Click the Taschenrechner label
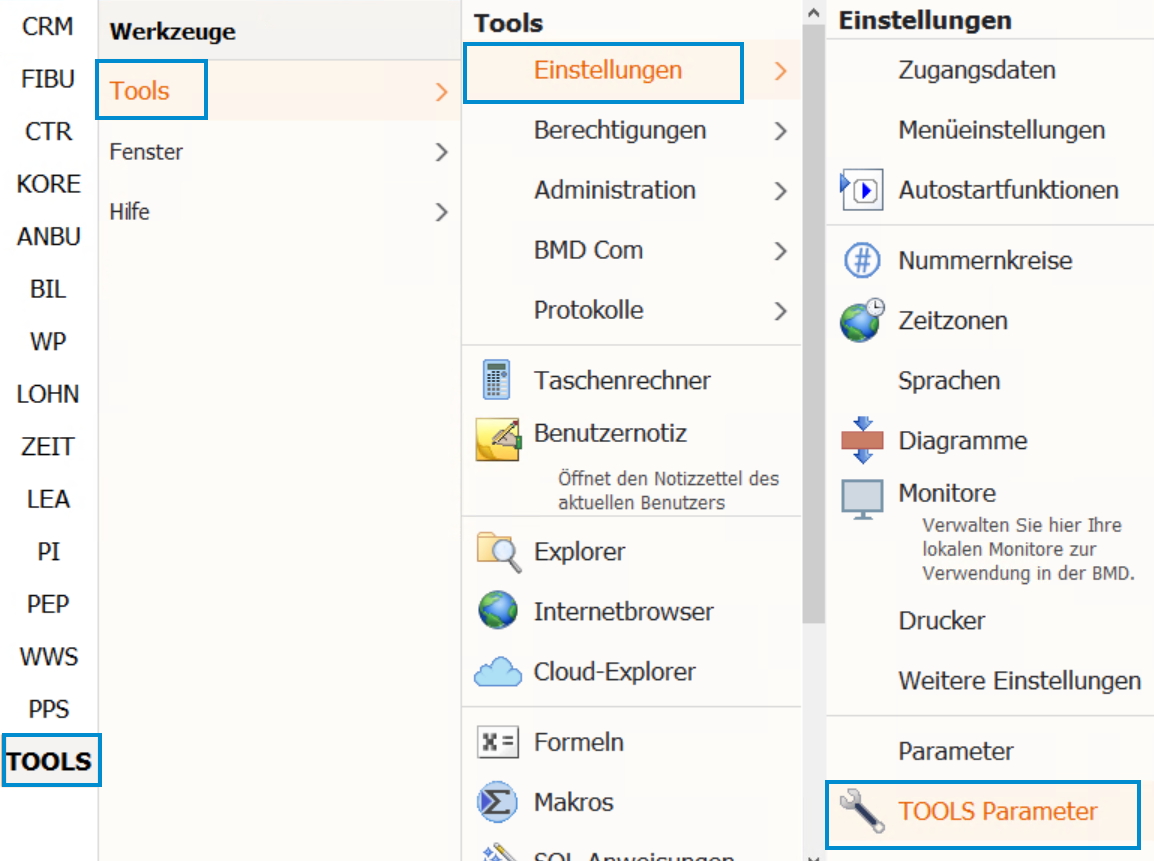 (x=622, y=381)
